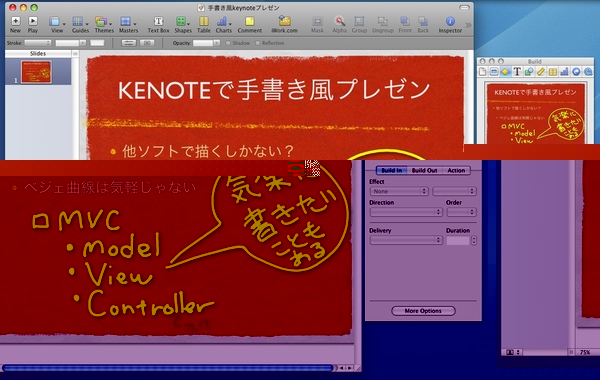Expand the Direction dropdown
The width and height of the screenshot is (600, 380).
[406, 212]
